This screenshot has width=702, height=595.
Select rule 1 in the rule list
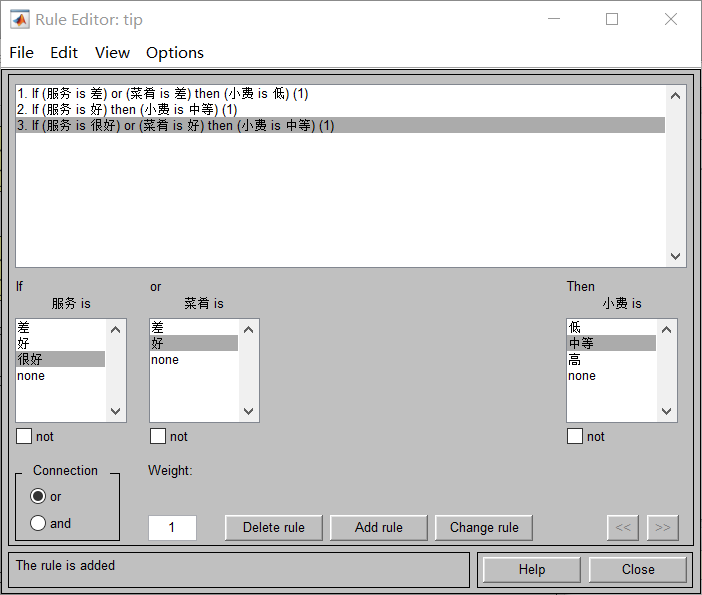point(340,94)
